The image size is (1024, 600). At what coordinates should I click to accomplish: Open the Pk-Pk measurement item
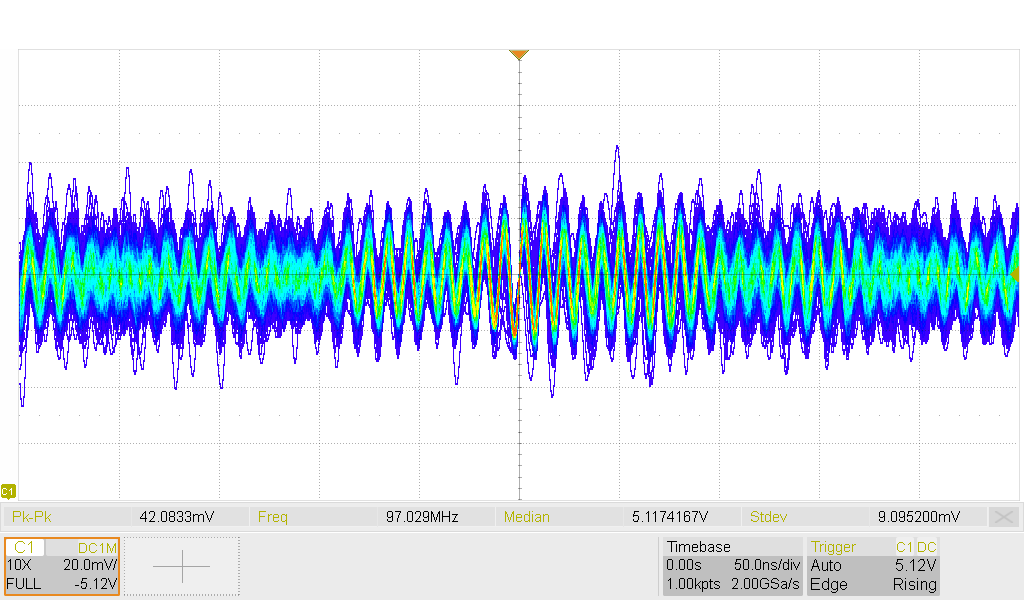click(x=125, y=517)
